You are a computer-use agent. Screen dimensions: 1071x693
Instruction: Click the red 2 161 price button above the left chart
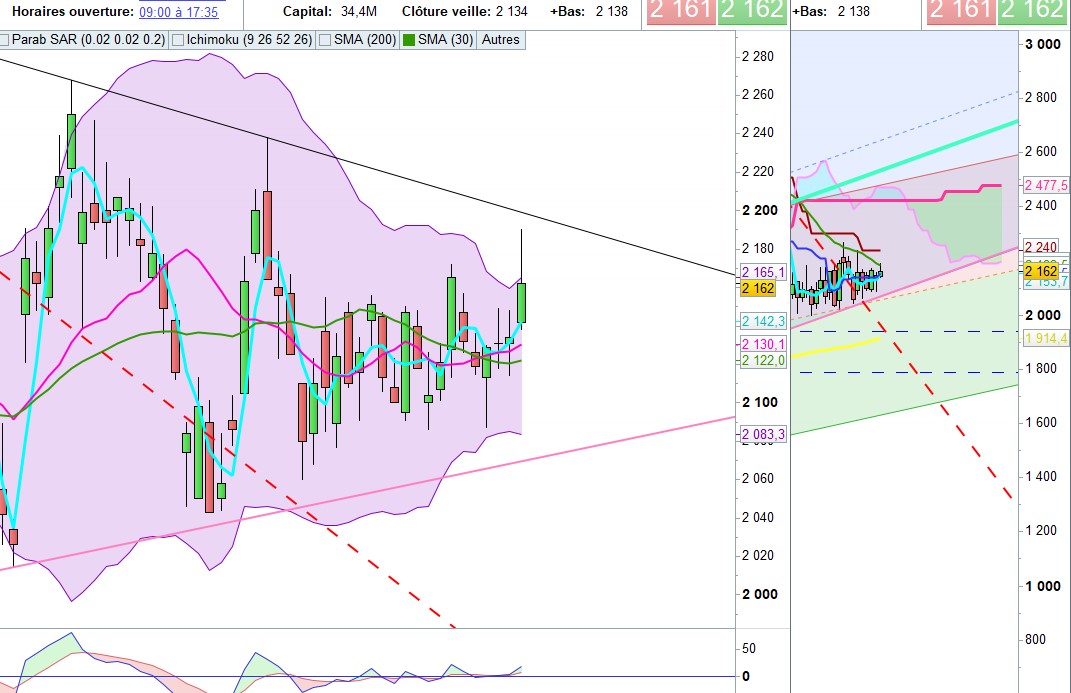coord(680,12)
